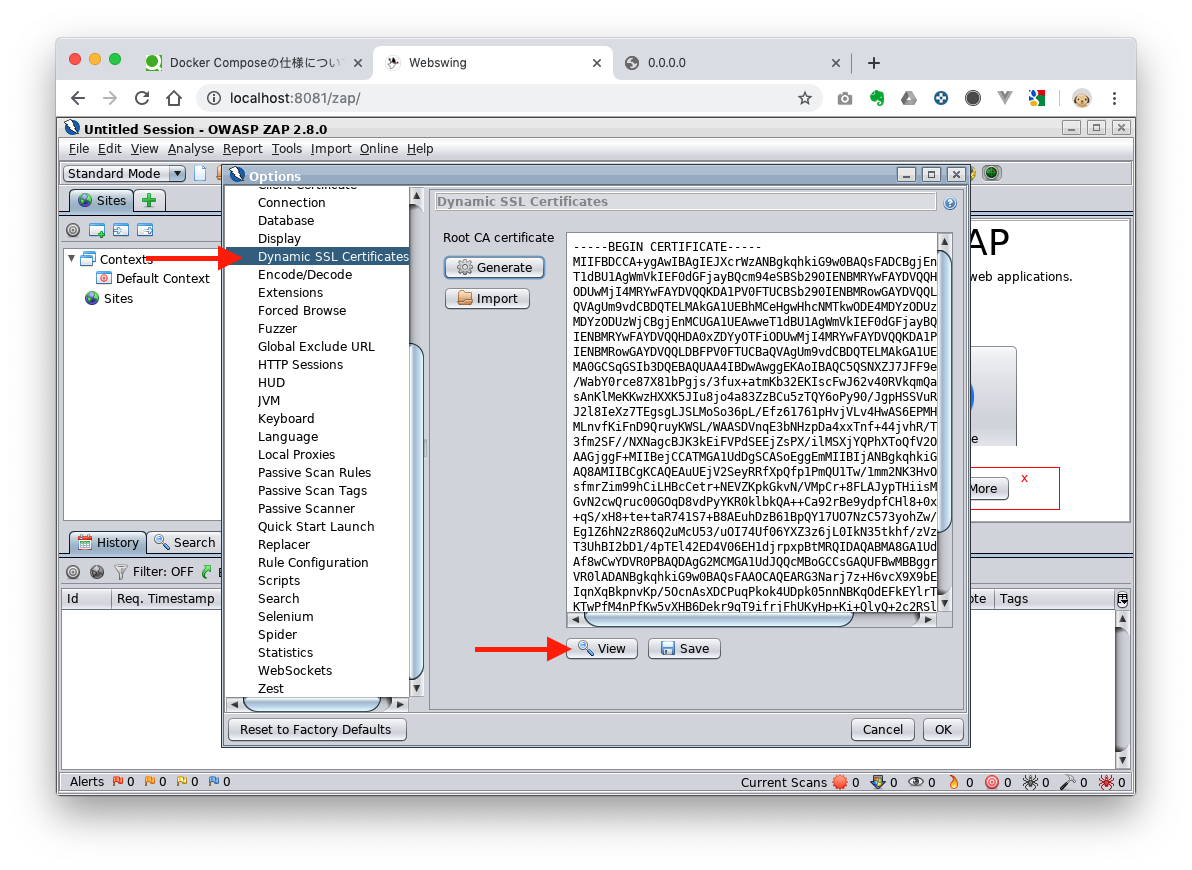The width and height of the screenshot is (1192, 870).
Task: Open the Analyse menu
Action: pos(191,149)
